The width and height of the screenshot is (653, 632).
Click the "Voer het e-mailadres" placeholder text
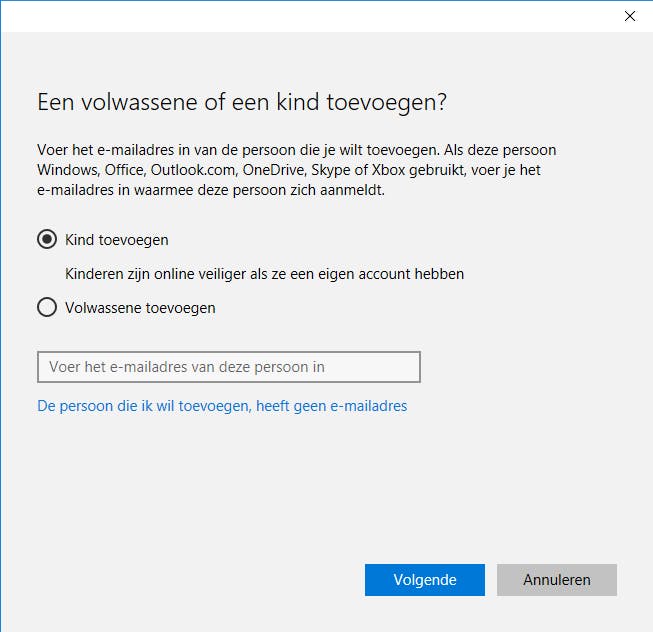coord(187,367)
